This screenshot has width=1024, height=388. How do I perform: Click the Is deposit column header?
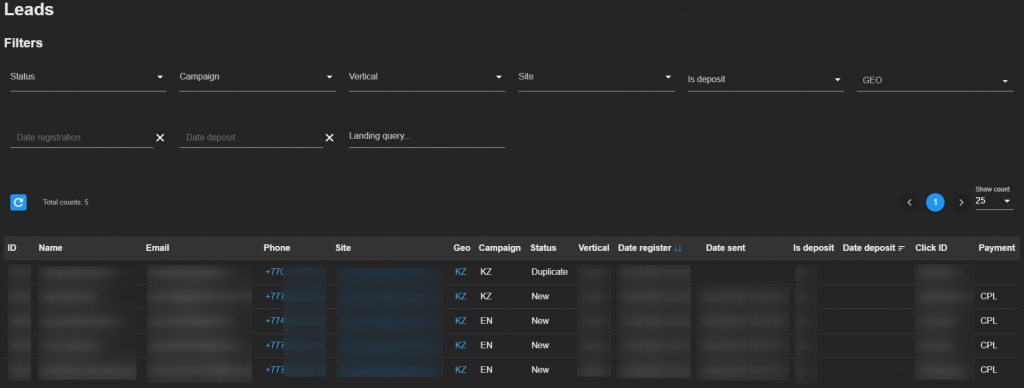pos(814,248)
